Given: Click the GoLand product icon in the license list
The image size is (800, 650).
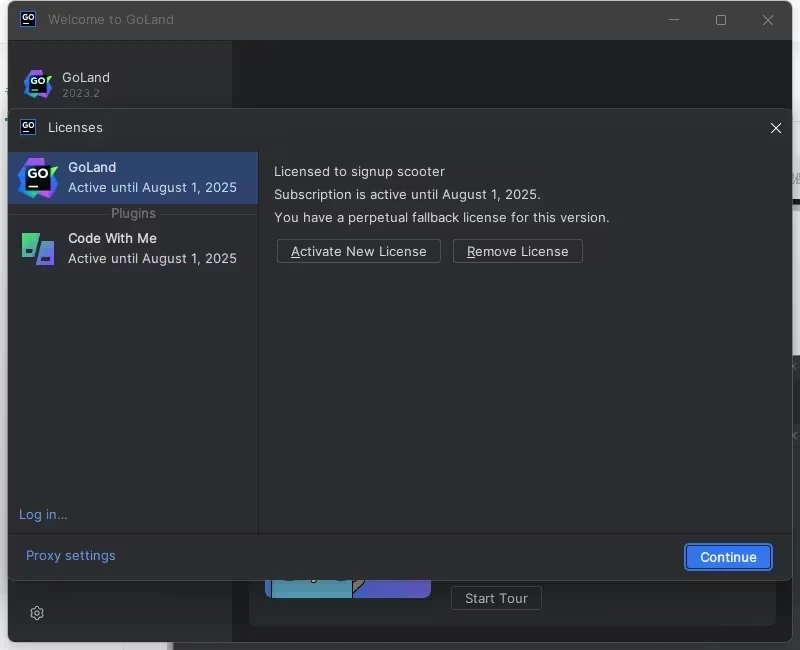Looking at the screenshot, I should (38, 177).
